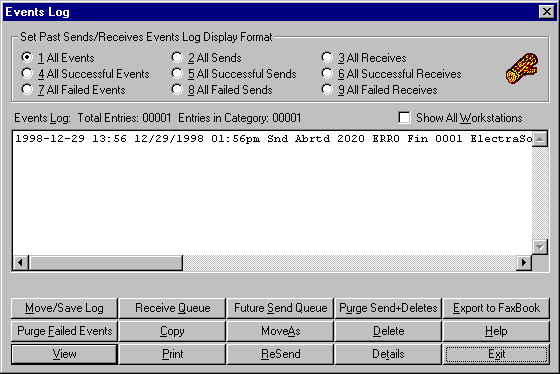Close the Events Log window

(x=546, y=12)
